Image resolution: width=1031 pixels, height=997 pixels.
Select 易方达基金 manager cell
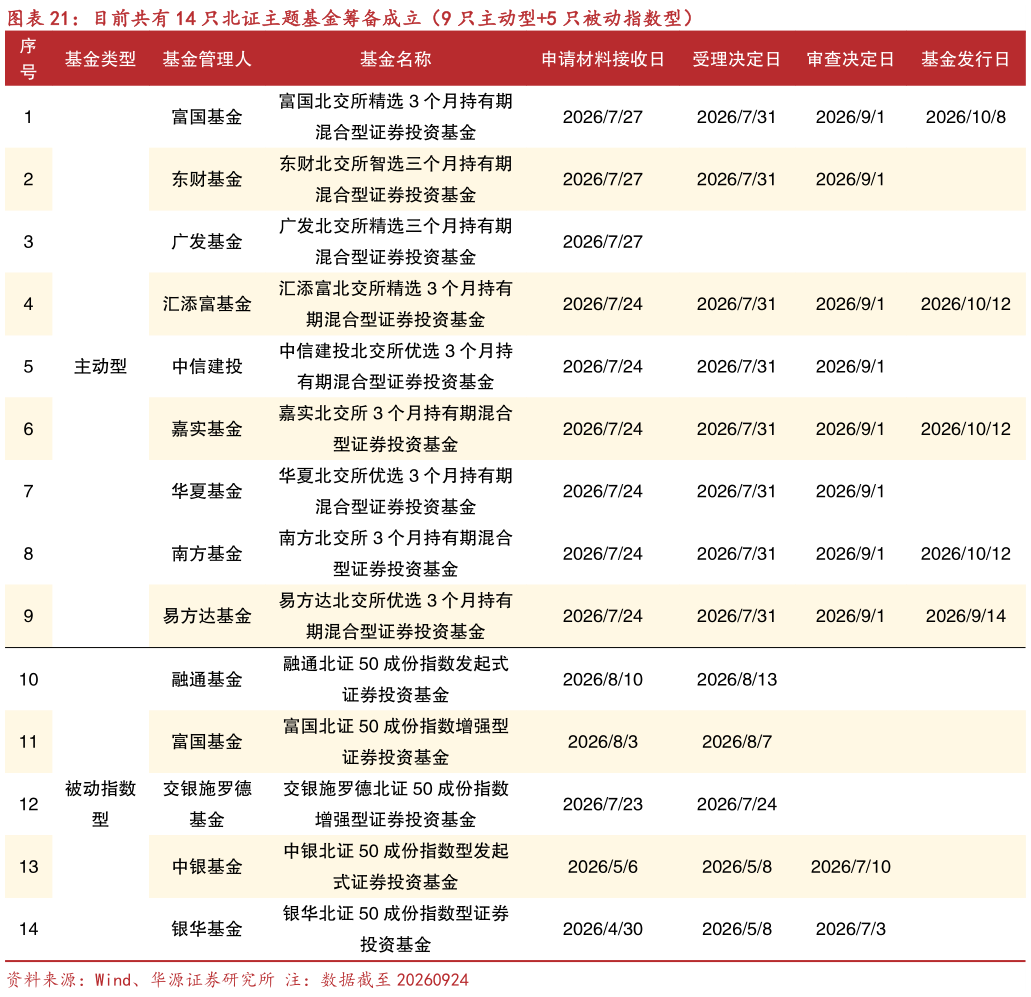(x=206, y=616)
